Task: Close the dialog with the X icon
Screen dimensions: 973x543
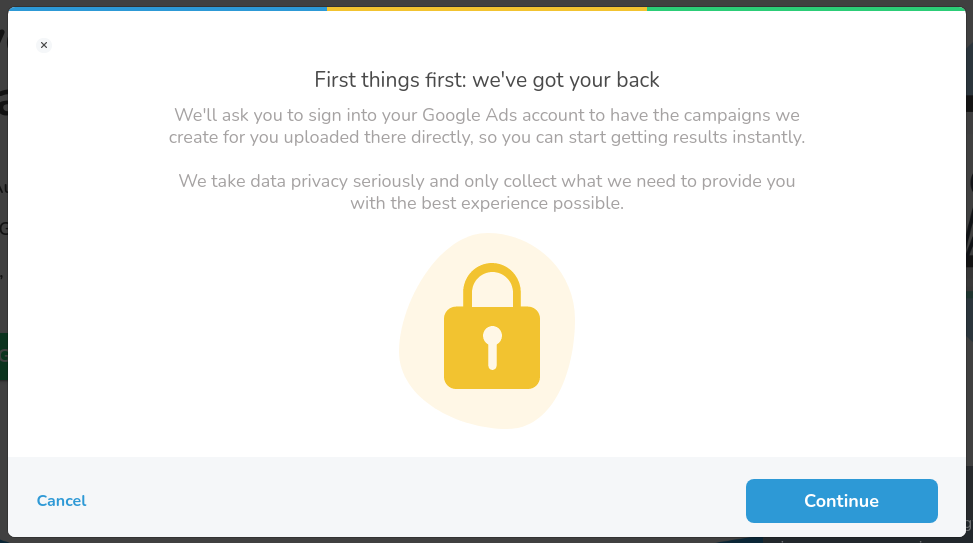Action: point(43,45)
